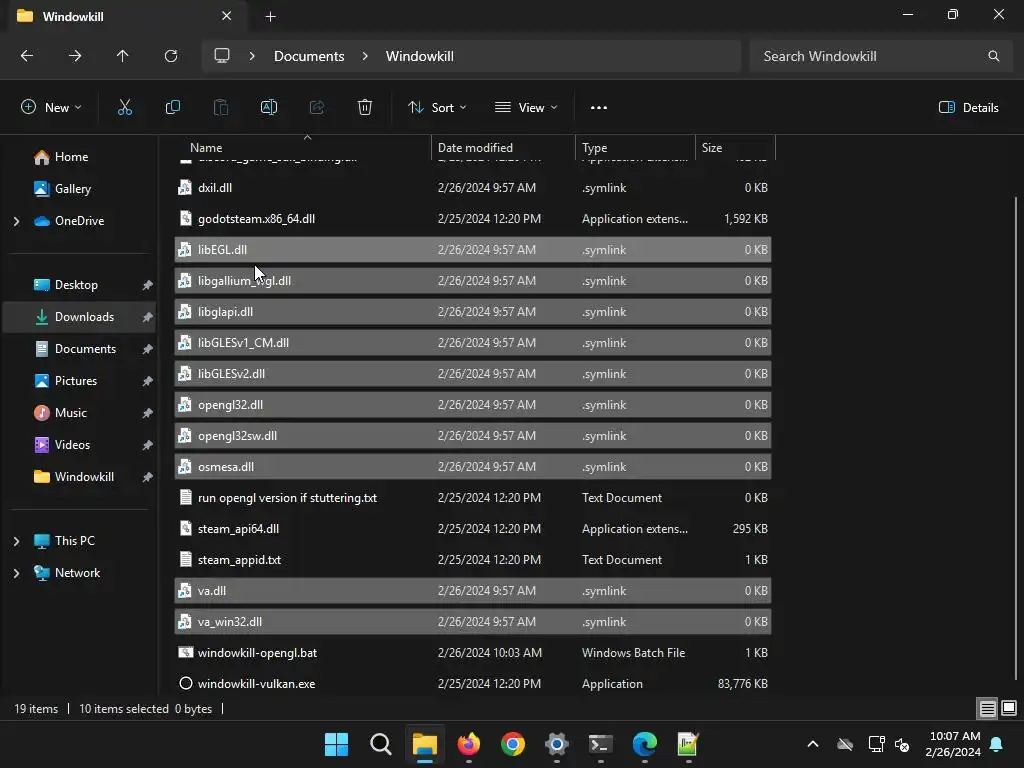Viewport: 1024px width, 768px height.
Task: Go forward with the right arrow
Action: tap(75, 56)
